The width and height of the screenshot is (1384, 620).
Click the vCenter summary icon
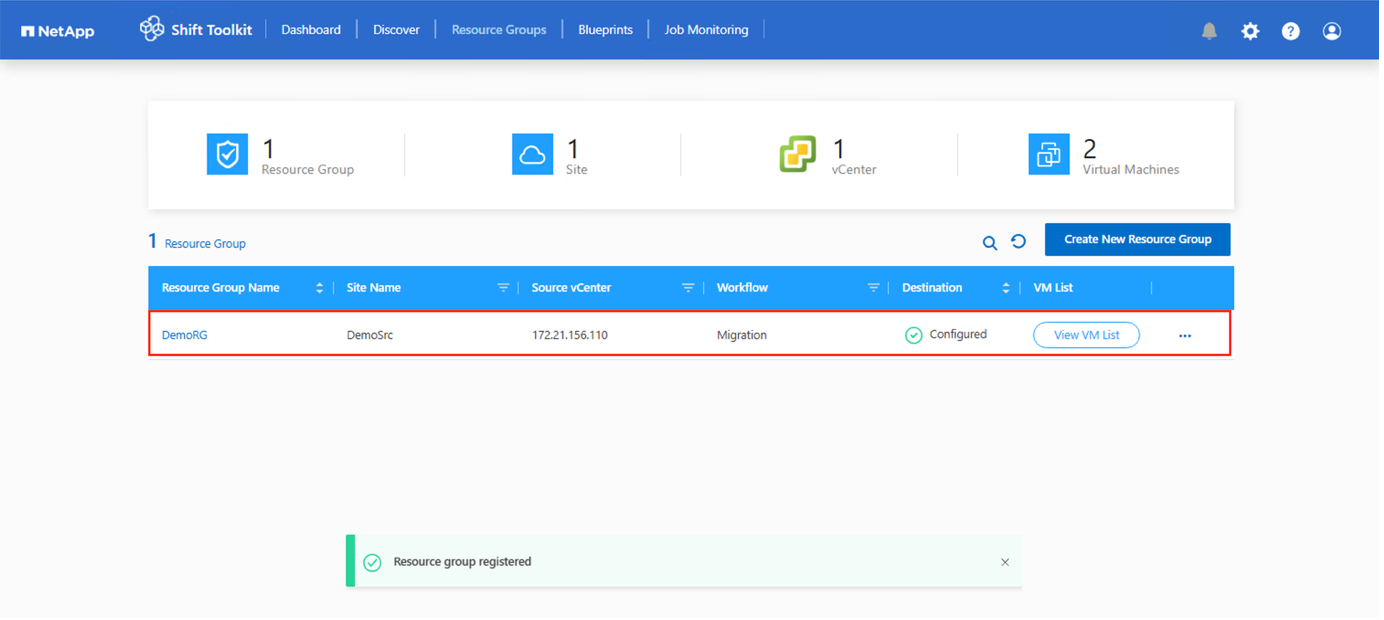(797, 155)
